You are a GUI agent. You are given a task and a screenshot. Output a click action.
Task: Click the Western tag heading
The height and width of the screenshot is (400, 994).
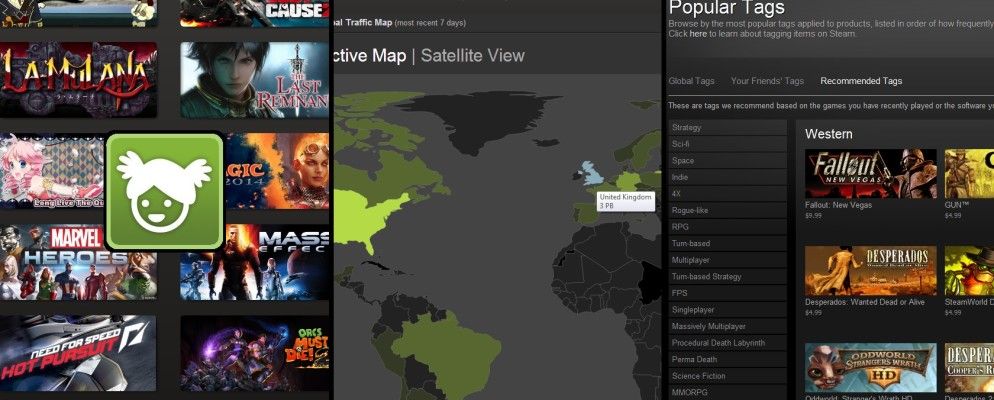point(829,134)
